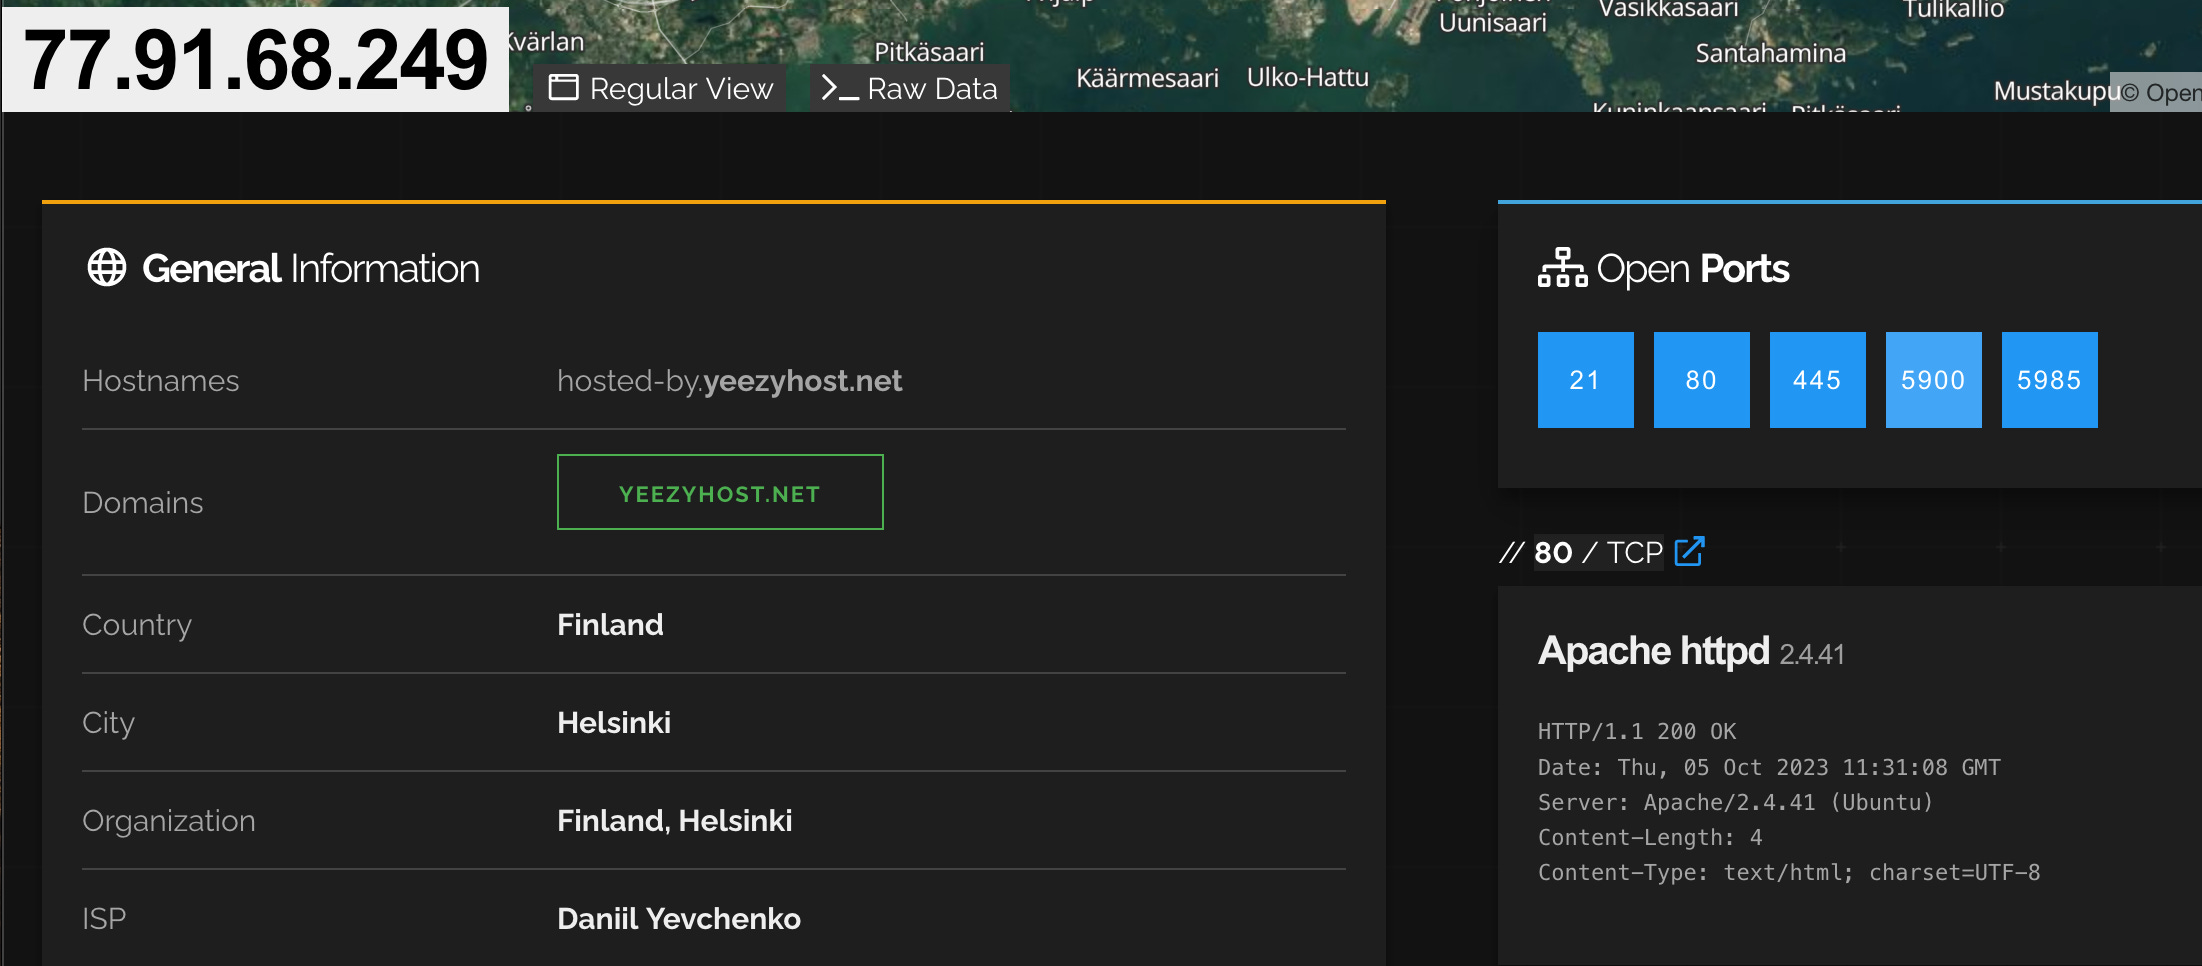Click the hostname hosted-by.yeezyhost.net

tap(729, 381)
